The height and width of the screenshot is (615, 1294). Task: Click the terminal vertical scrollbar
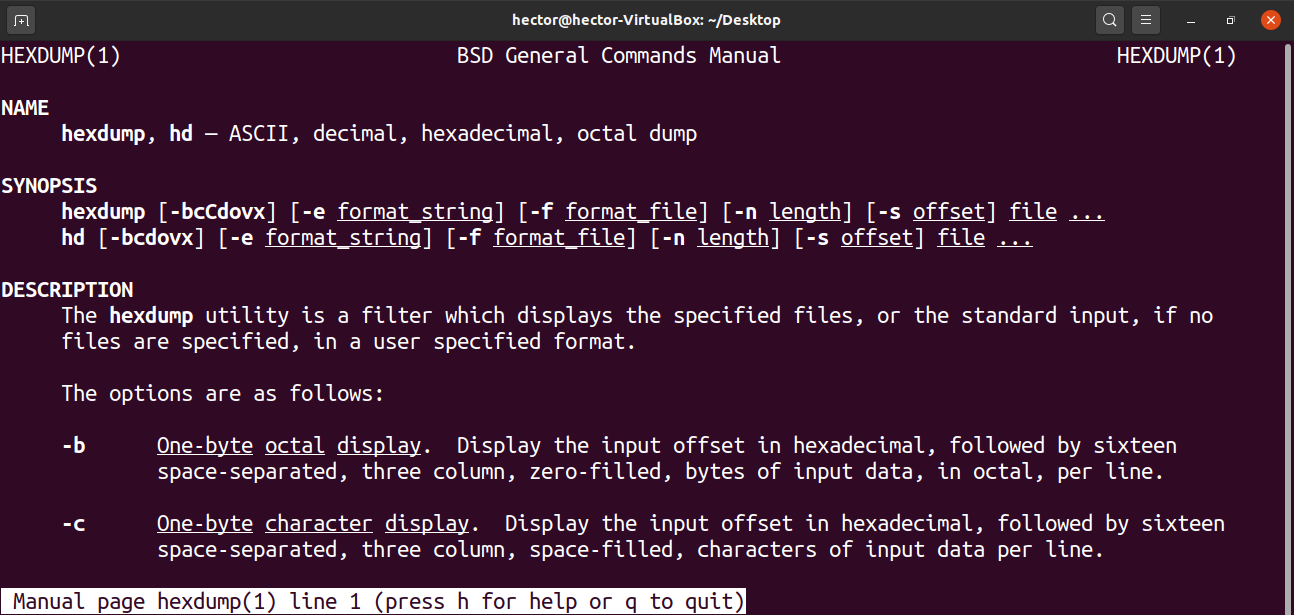1288,300
